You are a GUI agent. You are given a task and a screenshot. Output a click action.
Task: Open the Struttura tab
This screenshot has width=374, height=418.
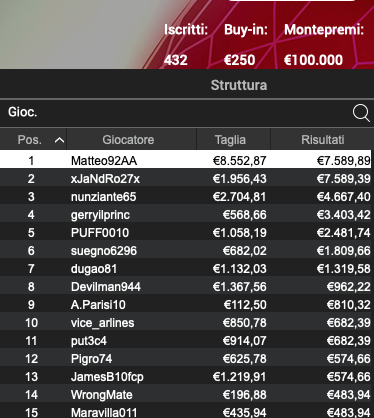pos(239,85)
